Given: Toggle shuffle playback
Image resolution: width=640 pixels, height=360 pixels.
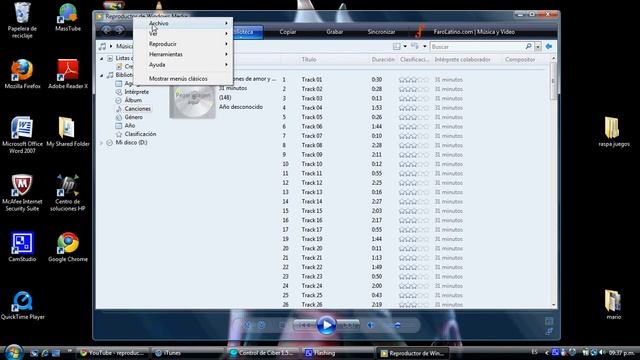Looking at the screenshot, I should 247,325.
